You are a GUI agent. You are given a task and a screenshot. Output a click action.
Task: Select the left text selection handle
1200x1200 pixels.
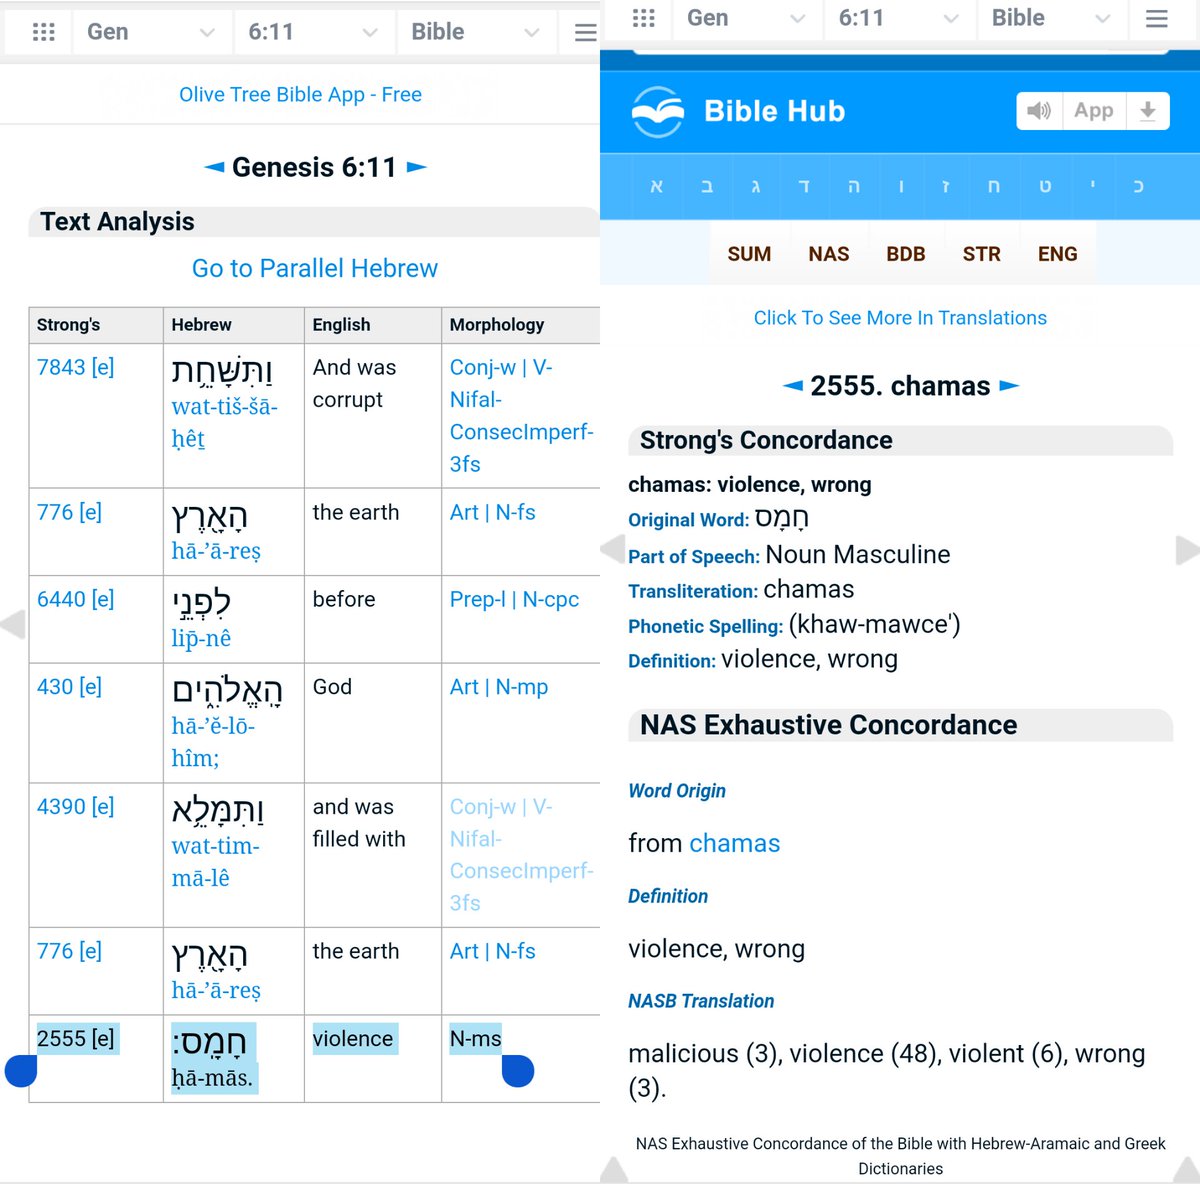coord(21,1071)
